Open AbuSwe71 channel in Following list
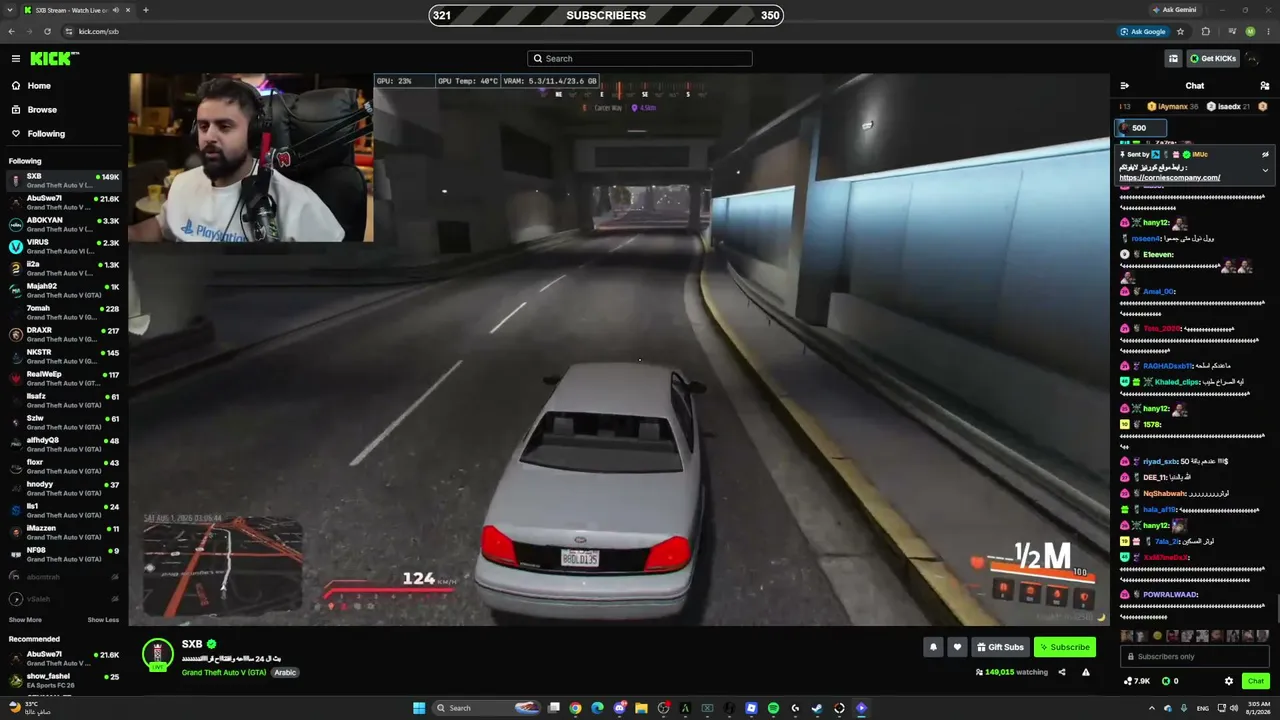 [x=64, y=203]
